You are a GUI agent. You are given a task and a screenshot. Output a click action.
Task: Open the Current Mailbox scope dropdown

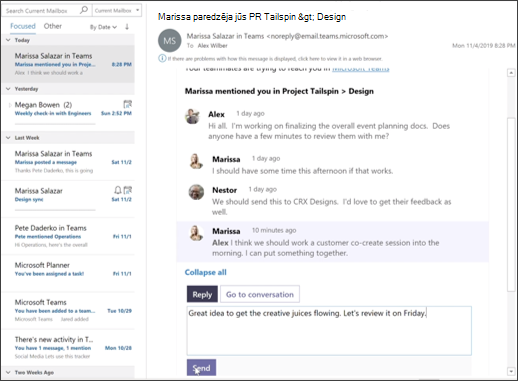(x=117, y=10)
